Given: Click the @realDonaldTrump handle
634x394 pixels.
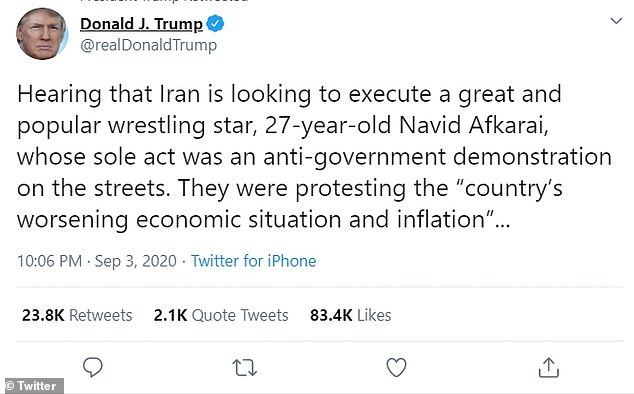Looking at the screenshot, I should pyautogui.click(x=148, y=45).
